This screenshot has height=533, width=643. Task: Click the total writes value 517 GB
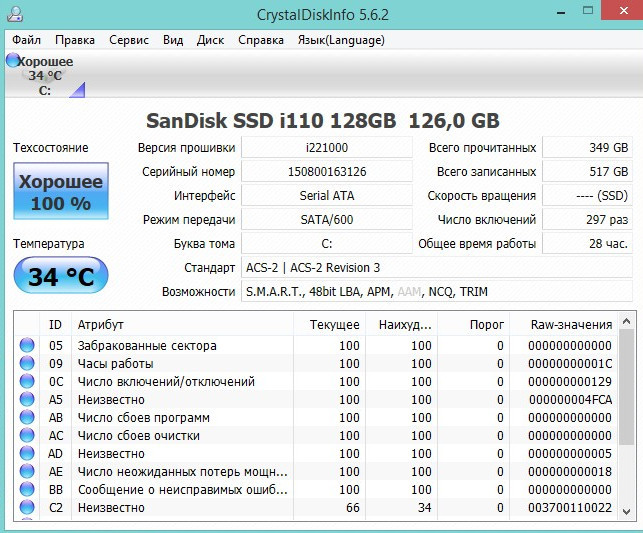tap(587, 171)
